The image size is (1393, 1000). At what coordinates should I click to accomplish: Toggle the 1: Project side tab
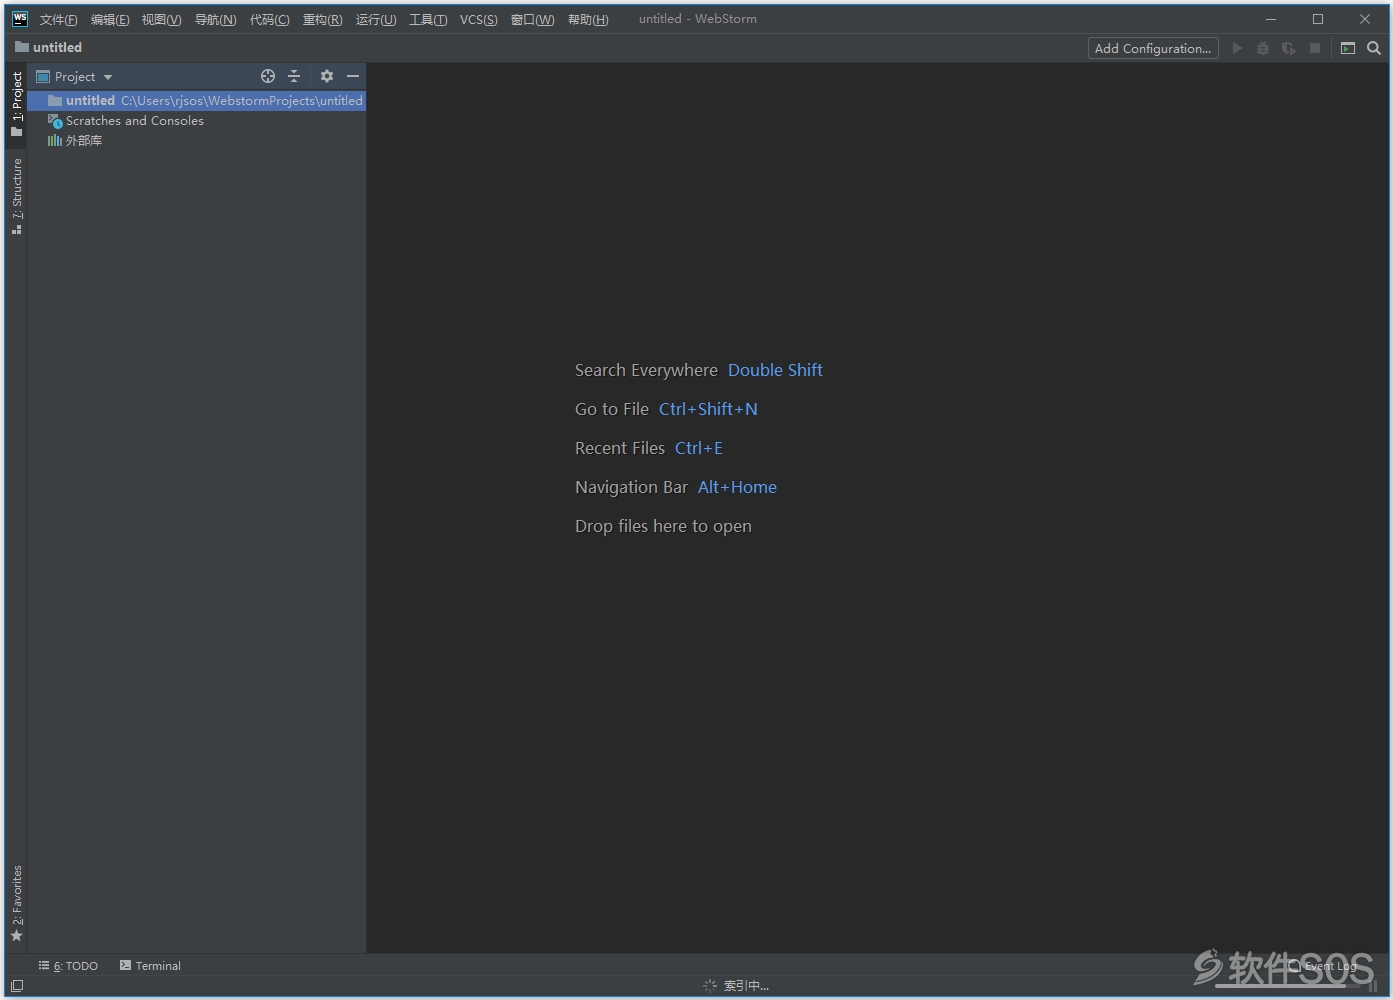pos(16,104)
